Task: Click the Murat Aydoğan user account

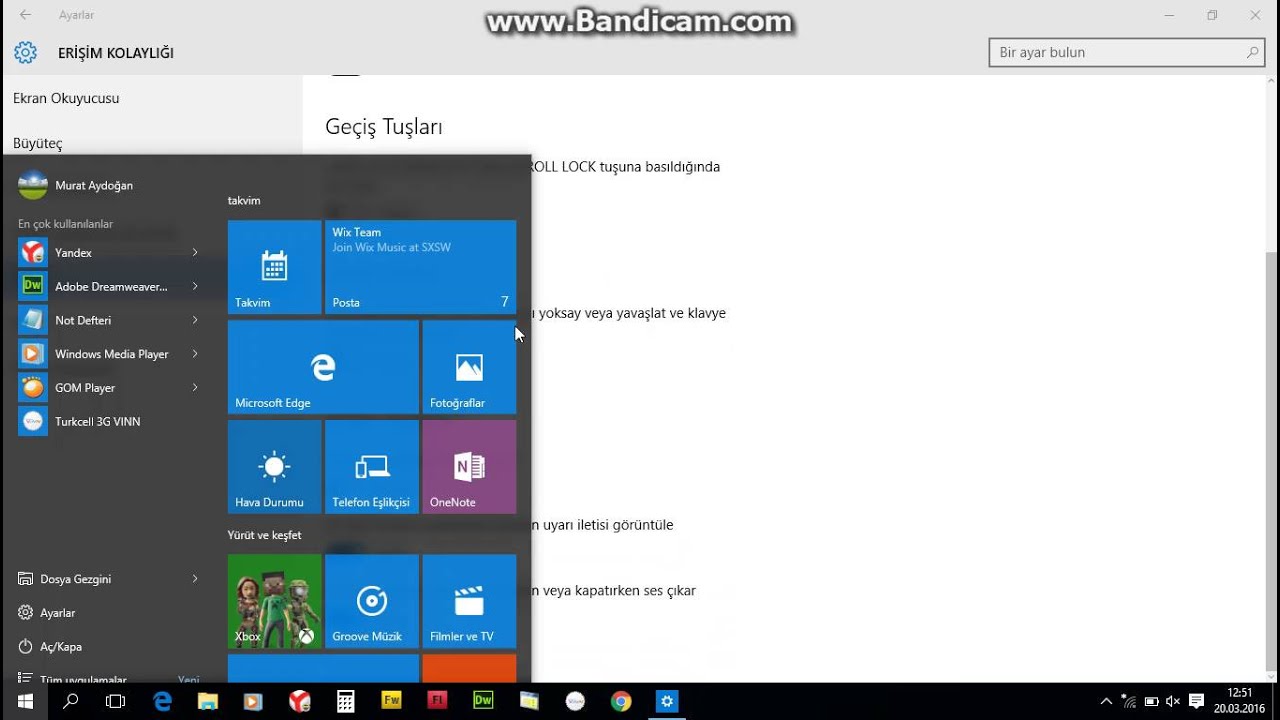Action: 76,185
